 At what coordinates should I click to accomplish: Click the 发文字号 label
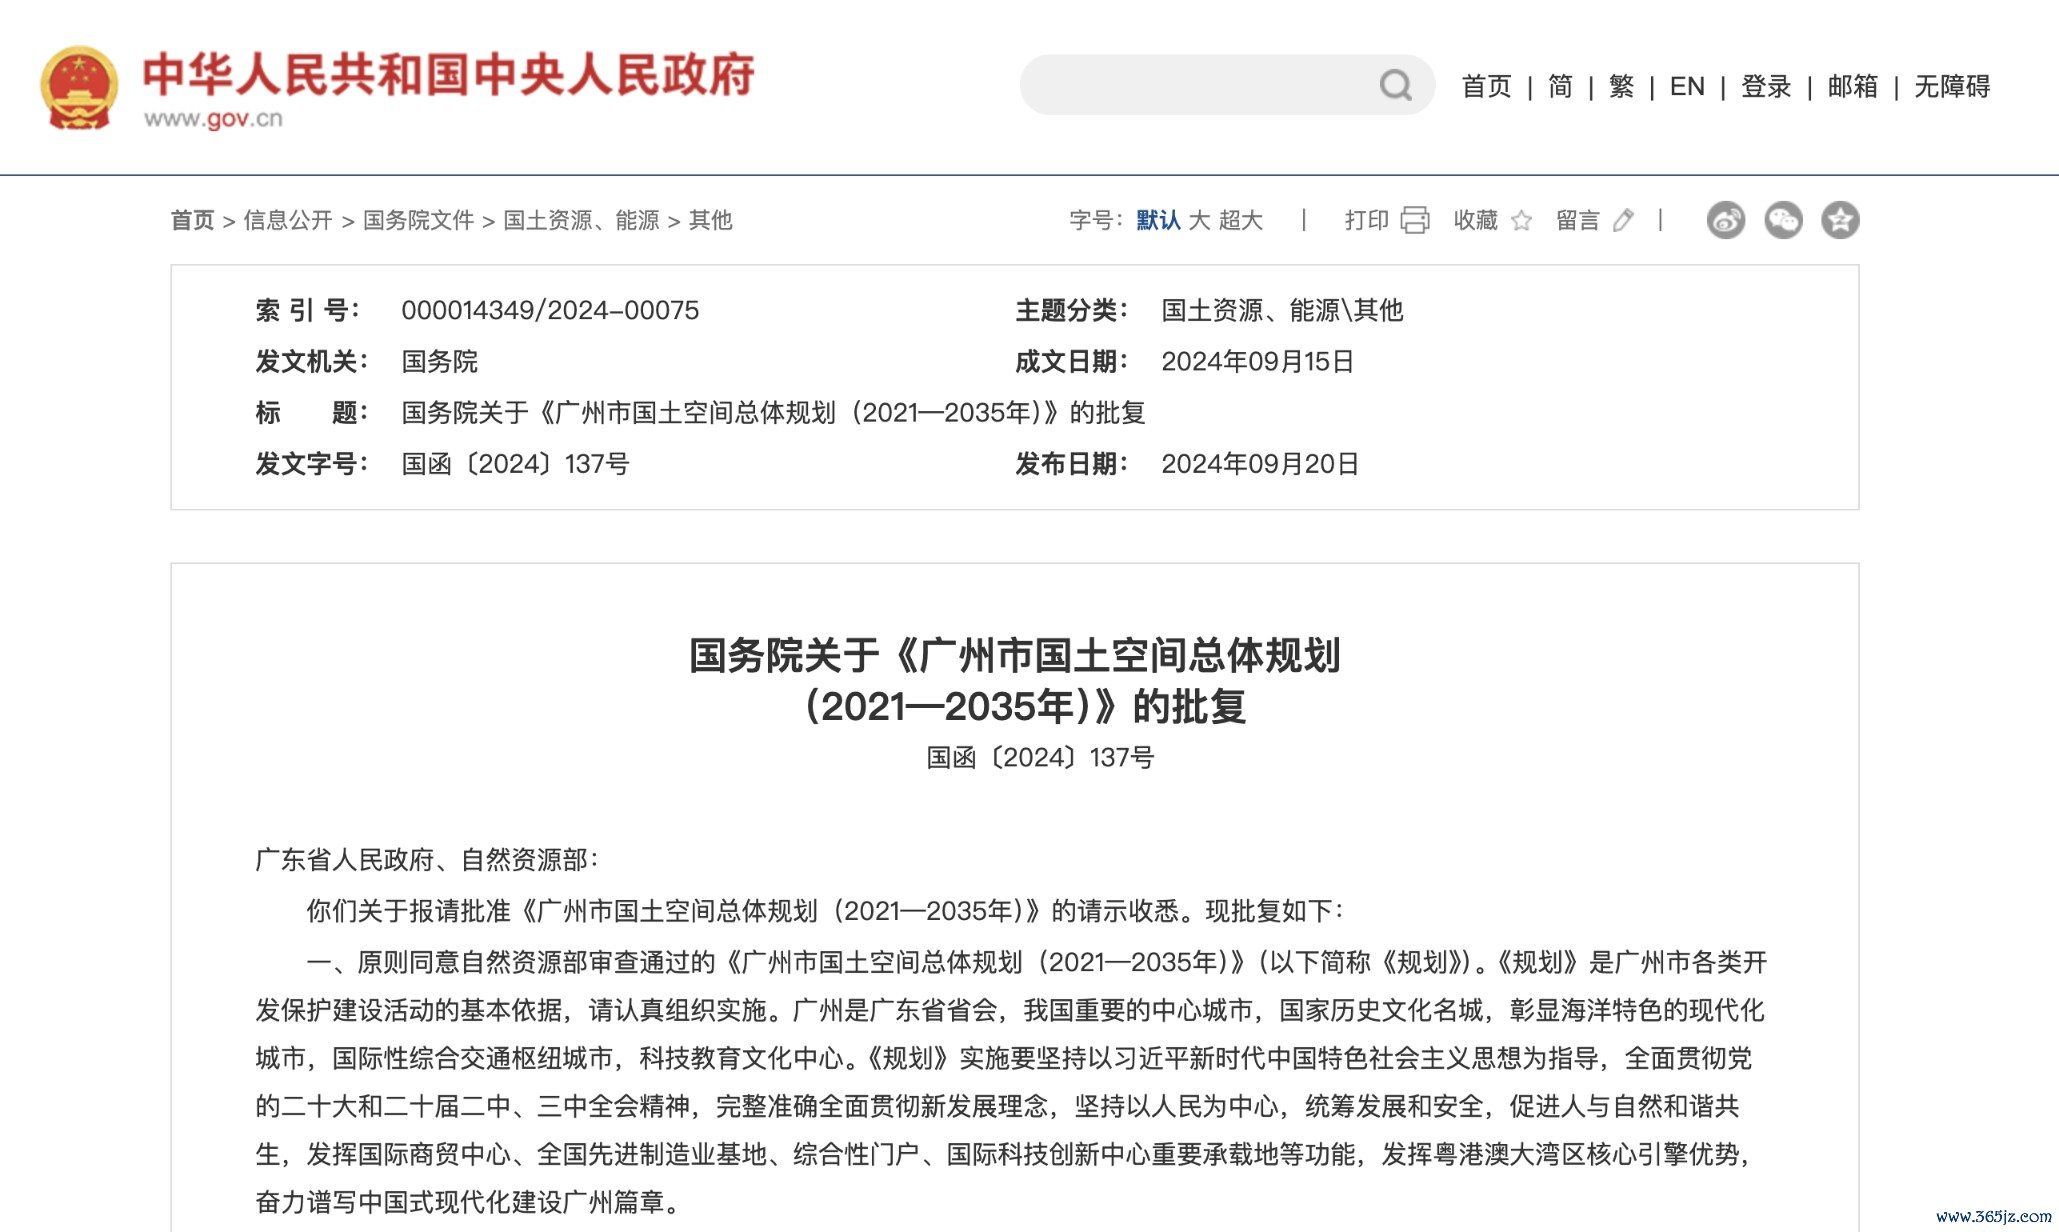point(312,464)
